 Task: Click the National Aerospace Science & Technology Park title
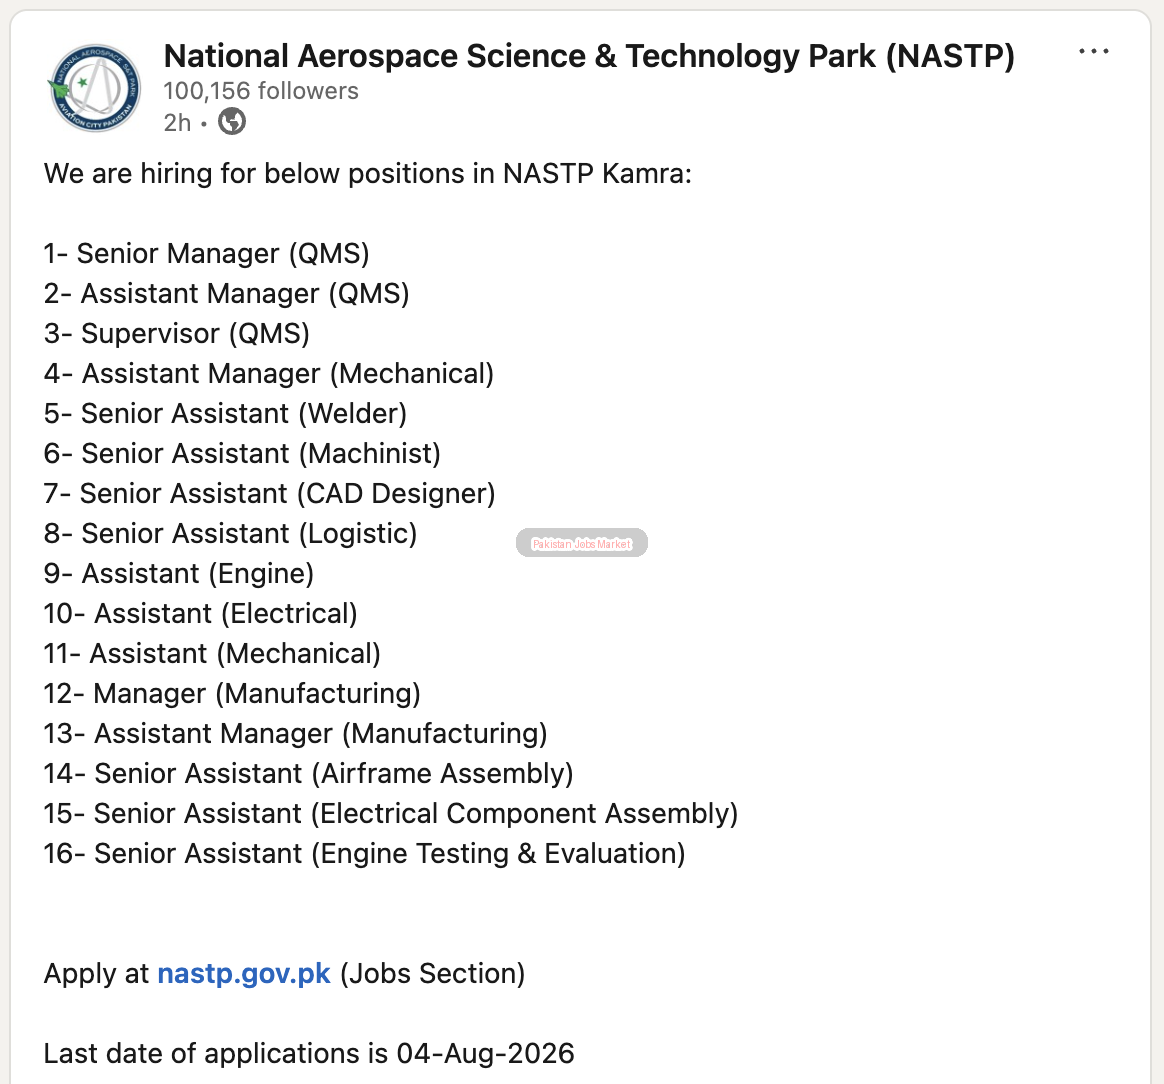tap(589, 56)
